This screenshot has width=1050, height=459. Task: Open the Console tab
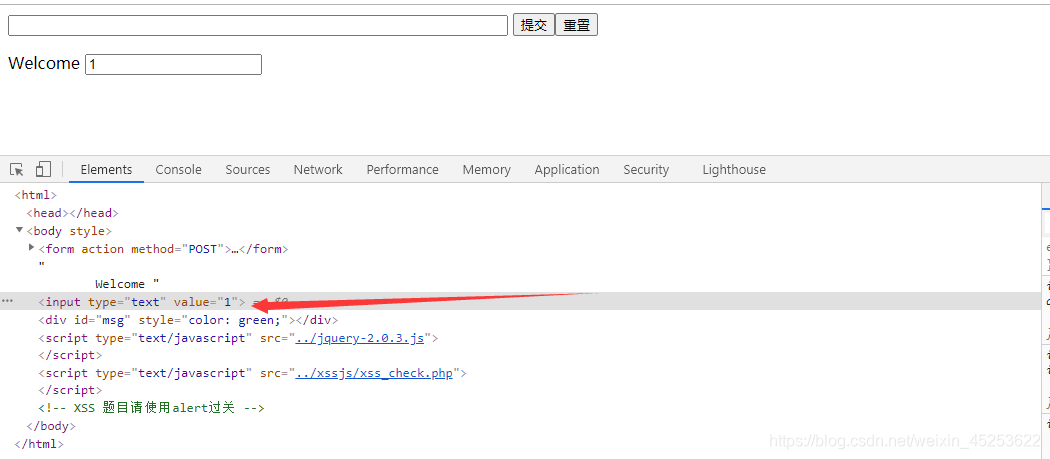coord(178,170)
